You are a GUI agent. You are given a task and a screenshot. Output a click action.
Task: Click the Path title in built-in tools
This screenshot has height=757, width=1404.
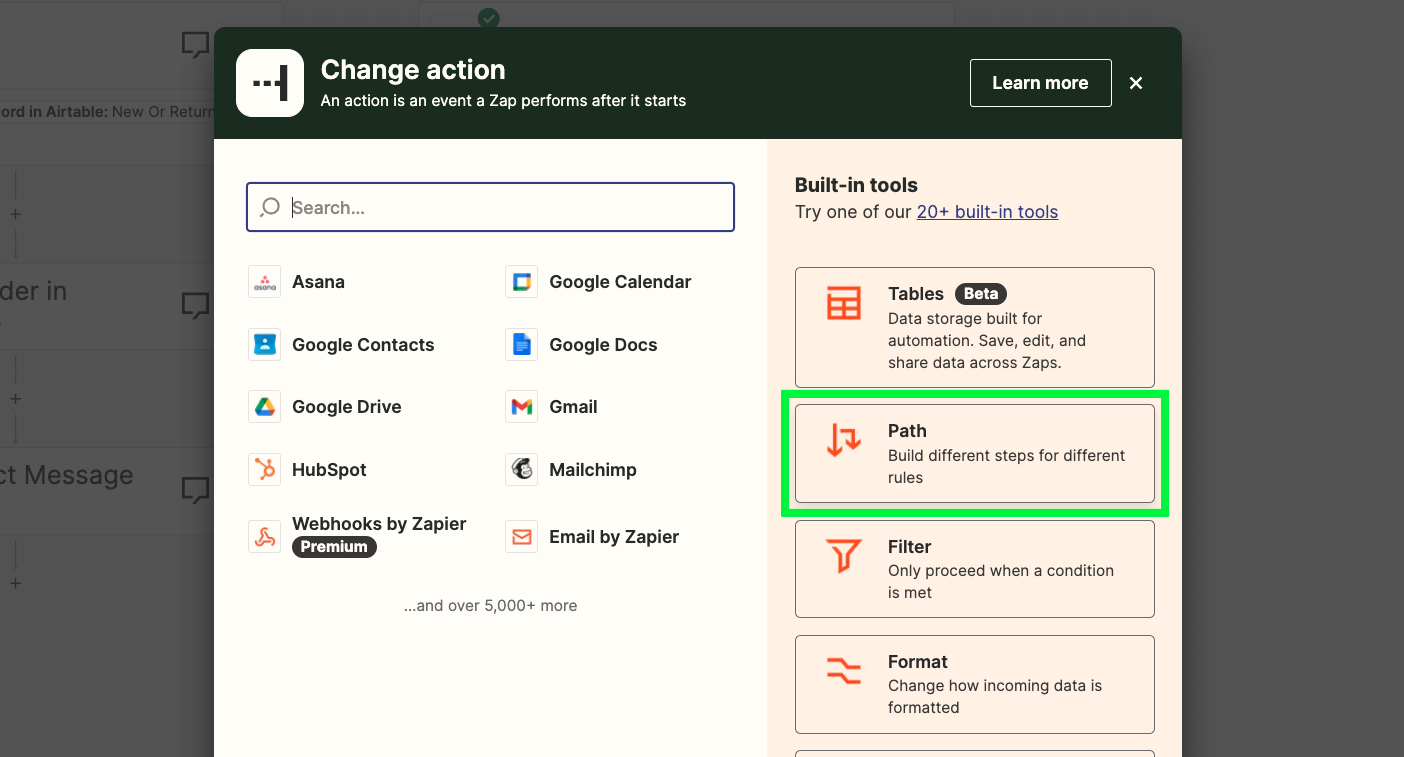click(x=907, y=431)
